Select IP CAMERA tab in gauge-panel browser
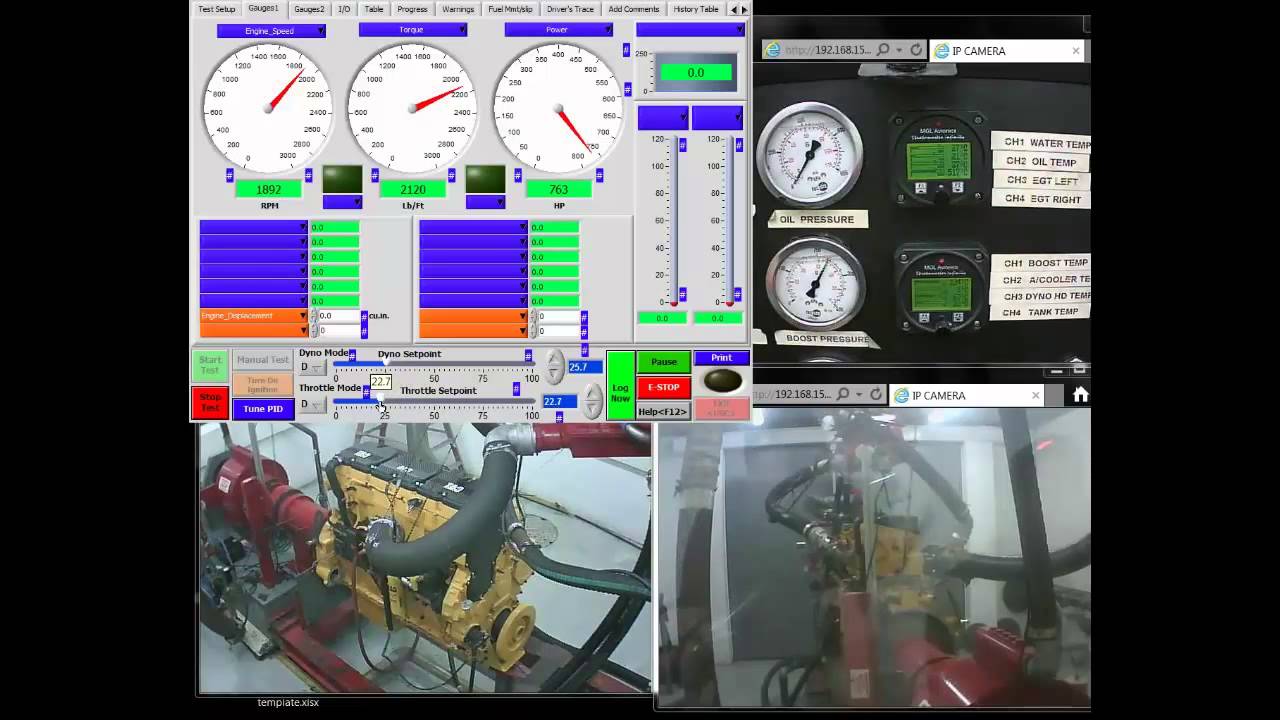Image resolution: width=1280 pixels, height=720 pixels. point(1006,50)
